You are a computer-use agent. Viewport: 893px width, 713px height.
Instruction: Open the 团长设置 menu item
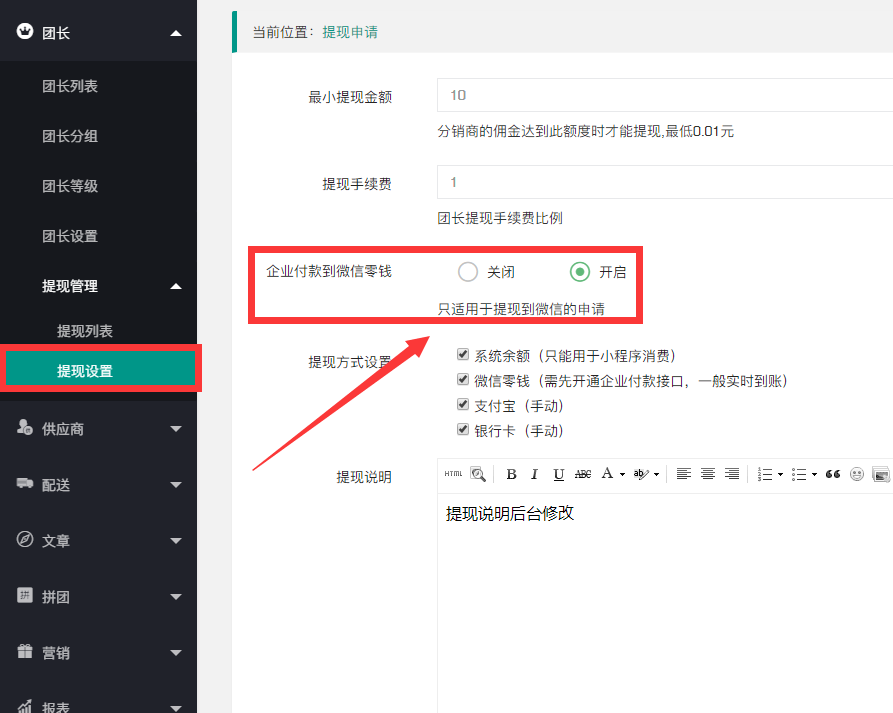coord(70,236)
